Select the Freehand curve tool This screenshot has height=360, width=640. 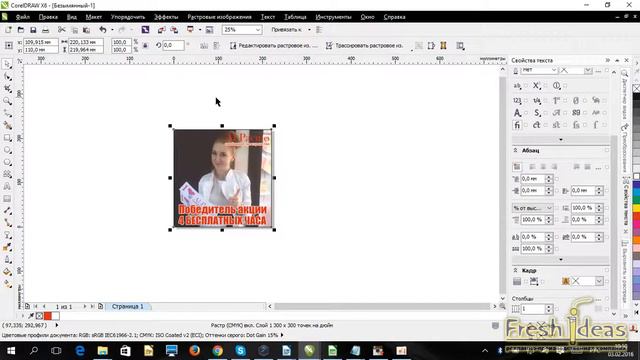[x=7, y=113]
